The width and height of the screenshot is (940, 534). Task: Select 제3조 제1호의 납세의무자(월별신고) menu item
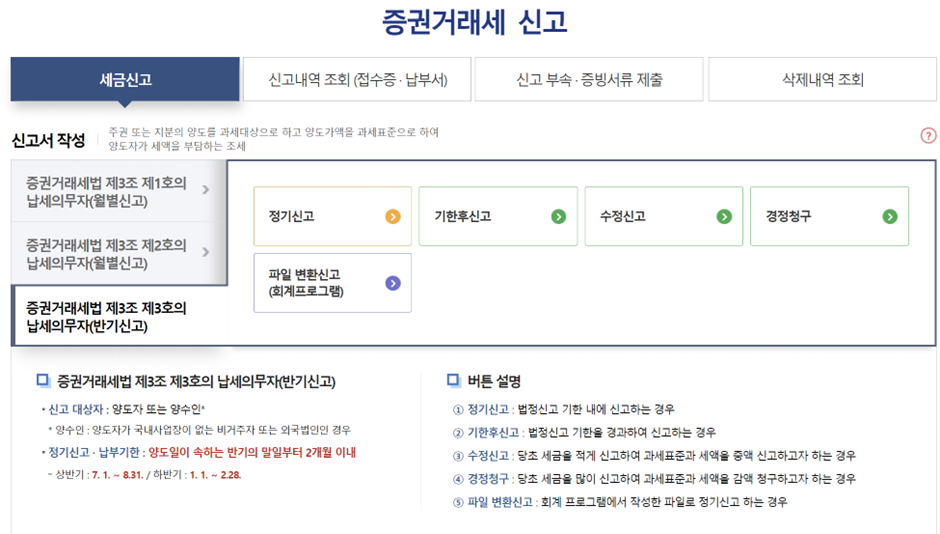tap(119, 191)
